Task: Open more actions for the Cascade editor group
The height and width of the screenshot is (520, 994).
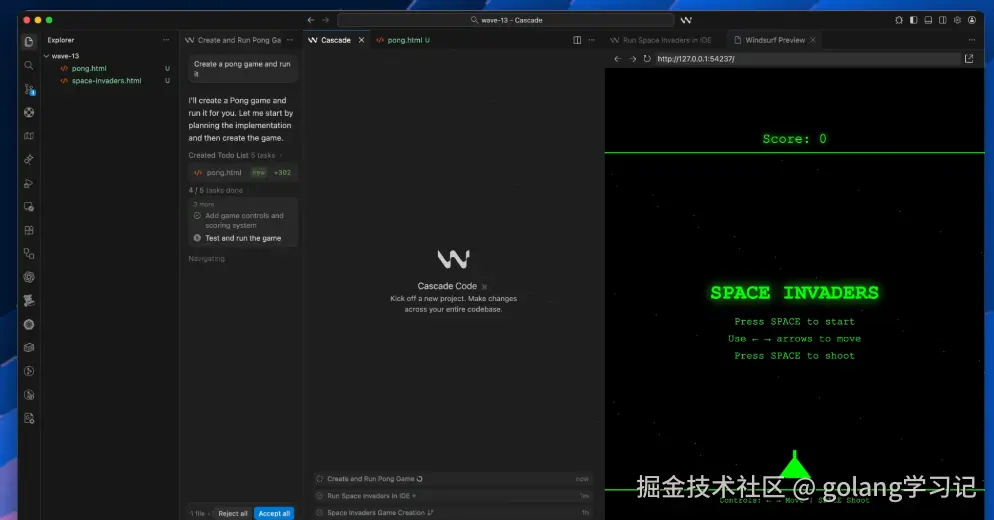Action: 591,40
